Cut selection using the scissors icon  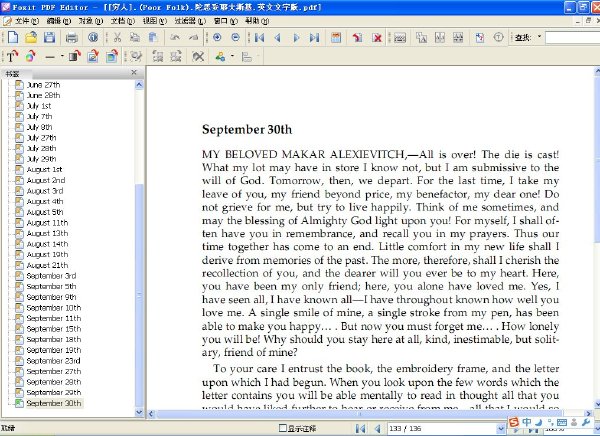click(x=117, y=38)
